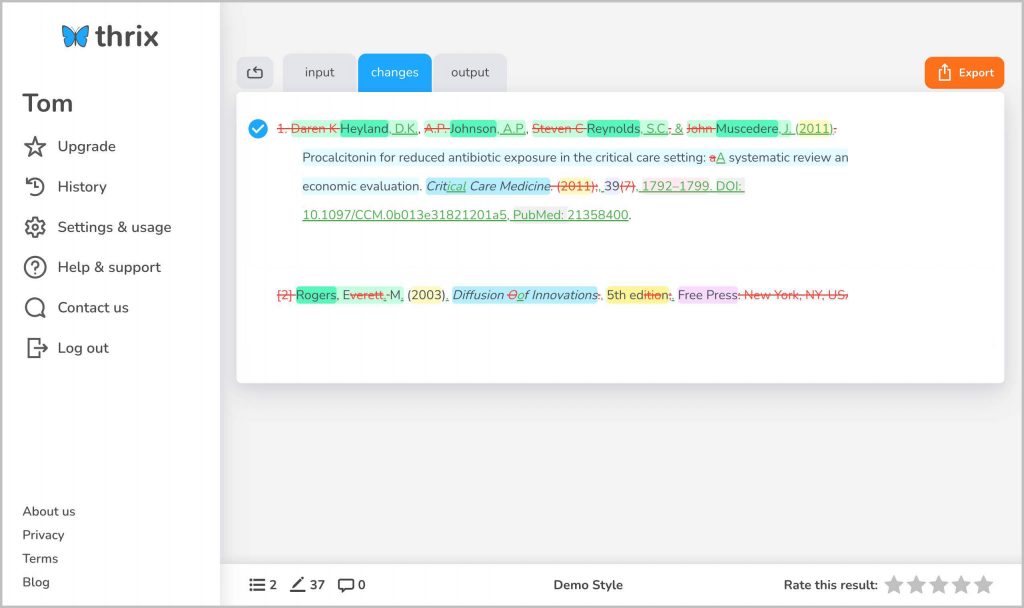Switch to the output tab
The width and height of the screenshot is (1024, 608).
pyautogui.click(x=470, y=73)
